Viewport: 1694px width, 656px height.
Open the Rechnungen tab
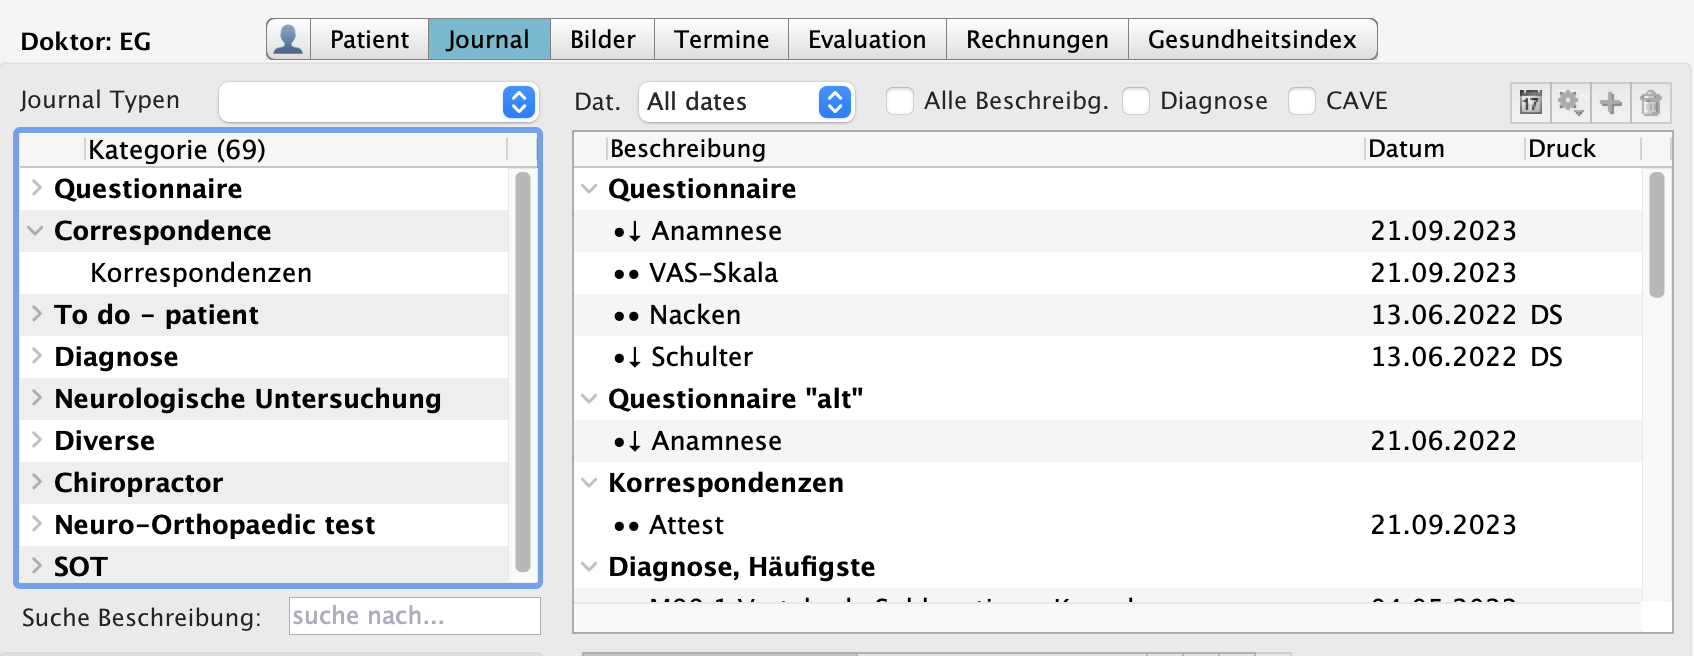1037,40
